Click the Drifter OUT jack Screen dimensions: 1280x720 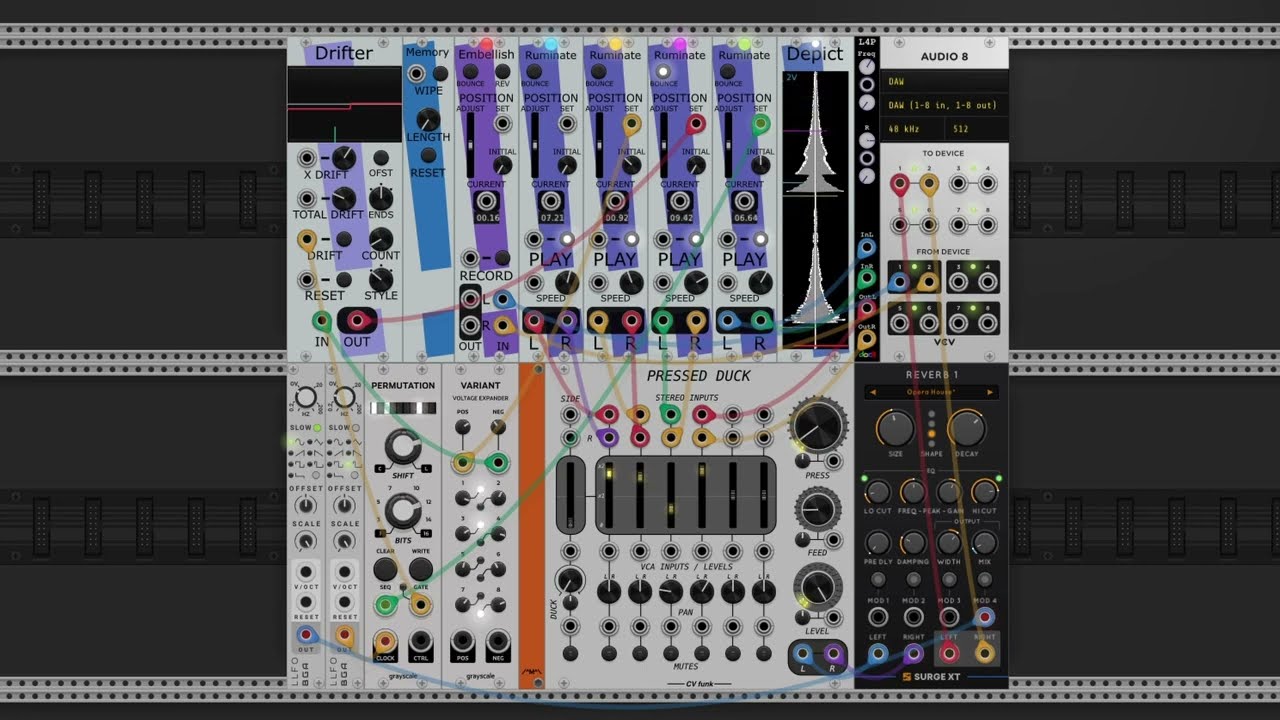pyautogui.click(x=357, y=321)
